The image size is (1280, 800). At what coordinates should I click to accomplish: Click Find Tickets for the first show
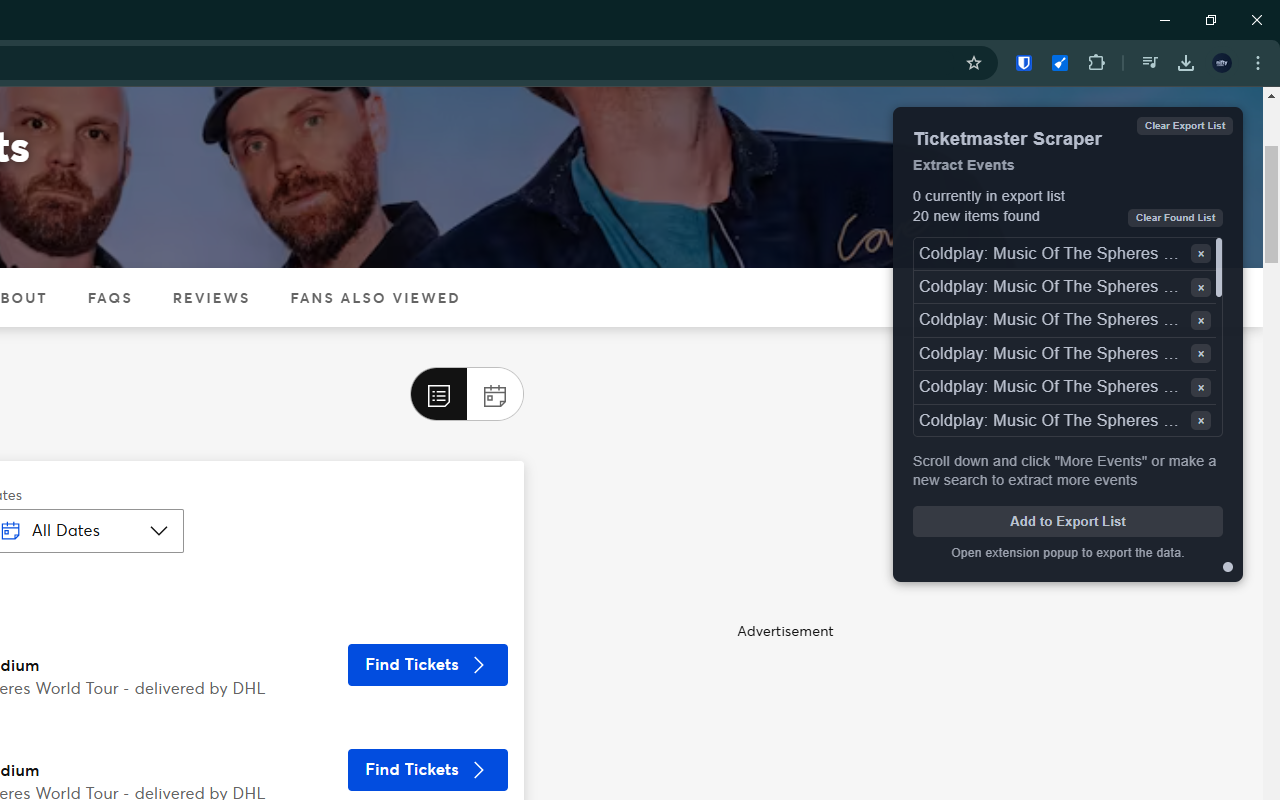pyautogui.click(x=427, y=664)
